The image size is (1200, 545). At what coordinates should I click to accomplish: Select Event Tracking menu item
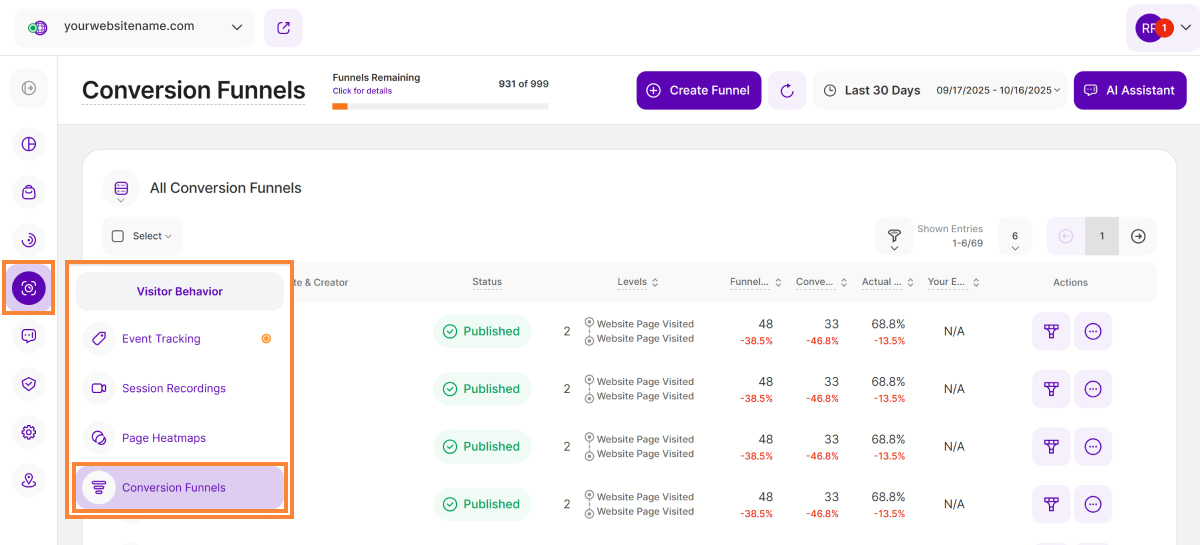pyautogui.click(x=161, y=339)
